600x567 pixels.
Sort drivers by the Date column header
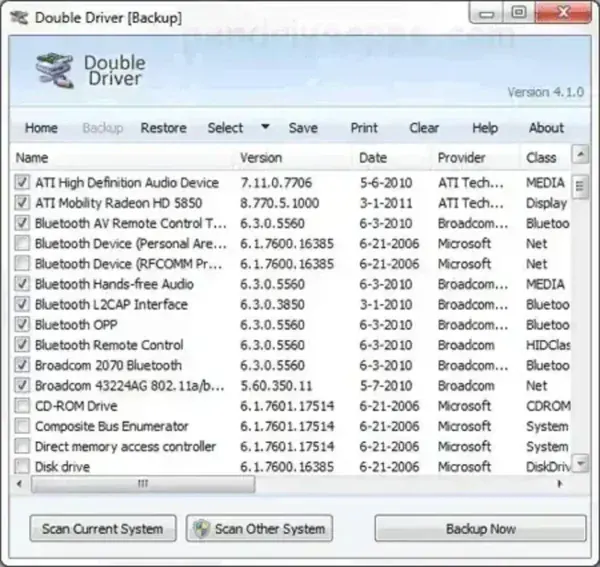391,158
